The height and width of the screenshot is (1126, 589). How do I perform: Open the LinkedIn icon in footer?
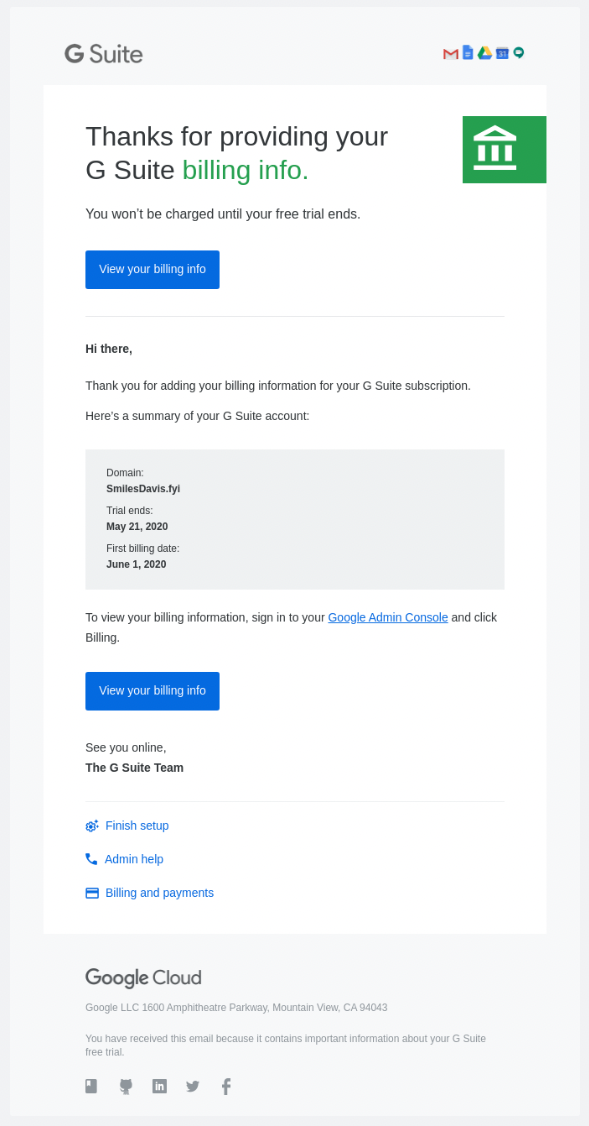[159, 1086]
